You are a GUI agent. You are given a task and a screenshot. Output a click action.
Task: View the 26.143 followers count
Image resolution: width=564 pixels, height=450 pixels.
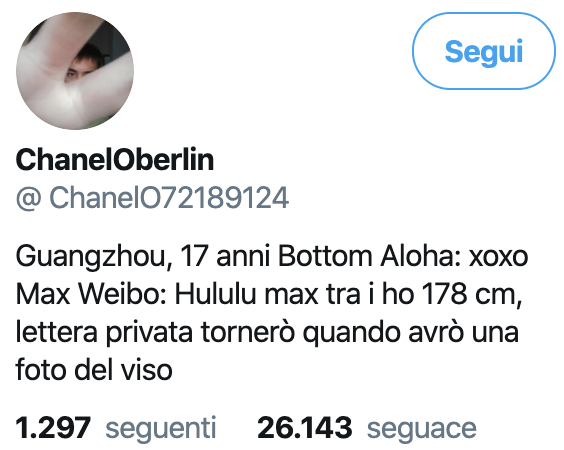click(x=305, y=428)
